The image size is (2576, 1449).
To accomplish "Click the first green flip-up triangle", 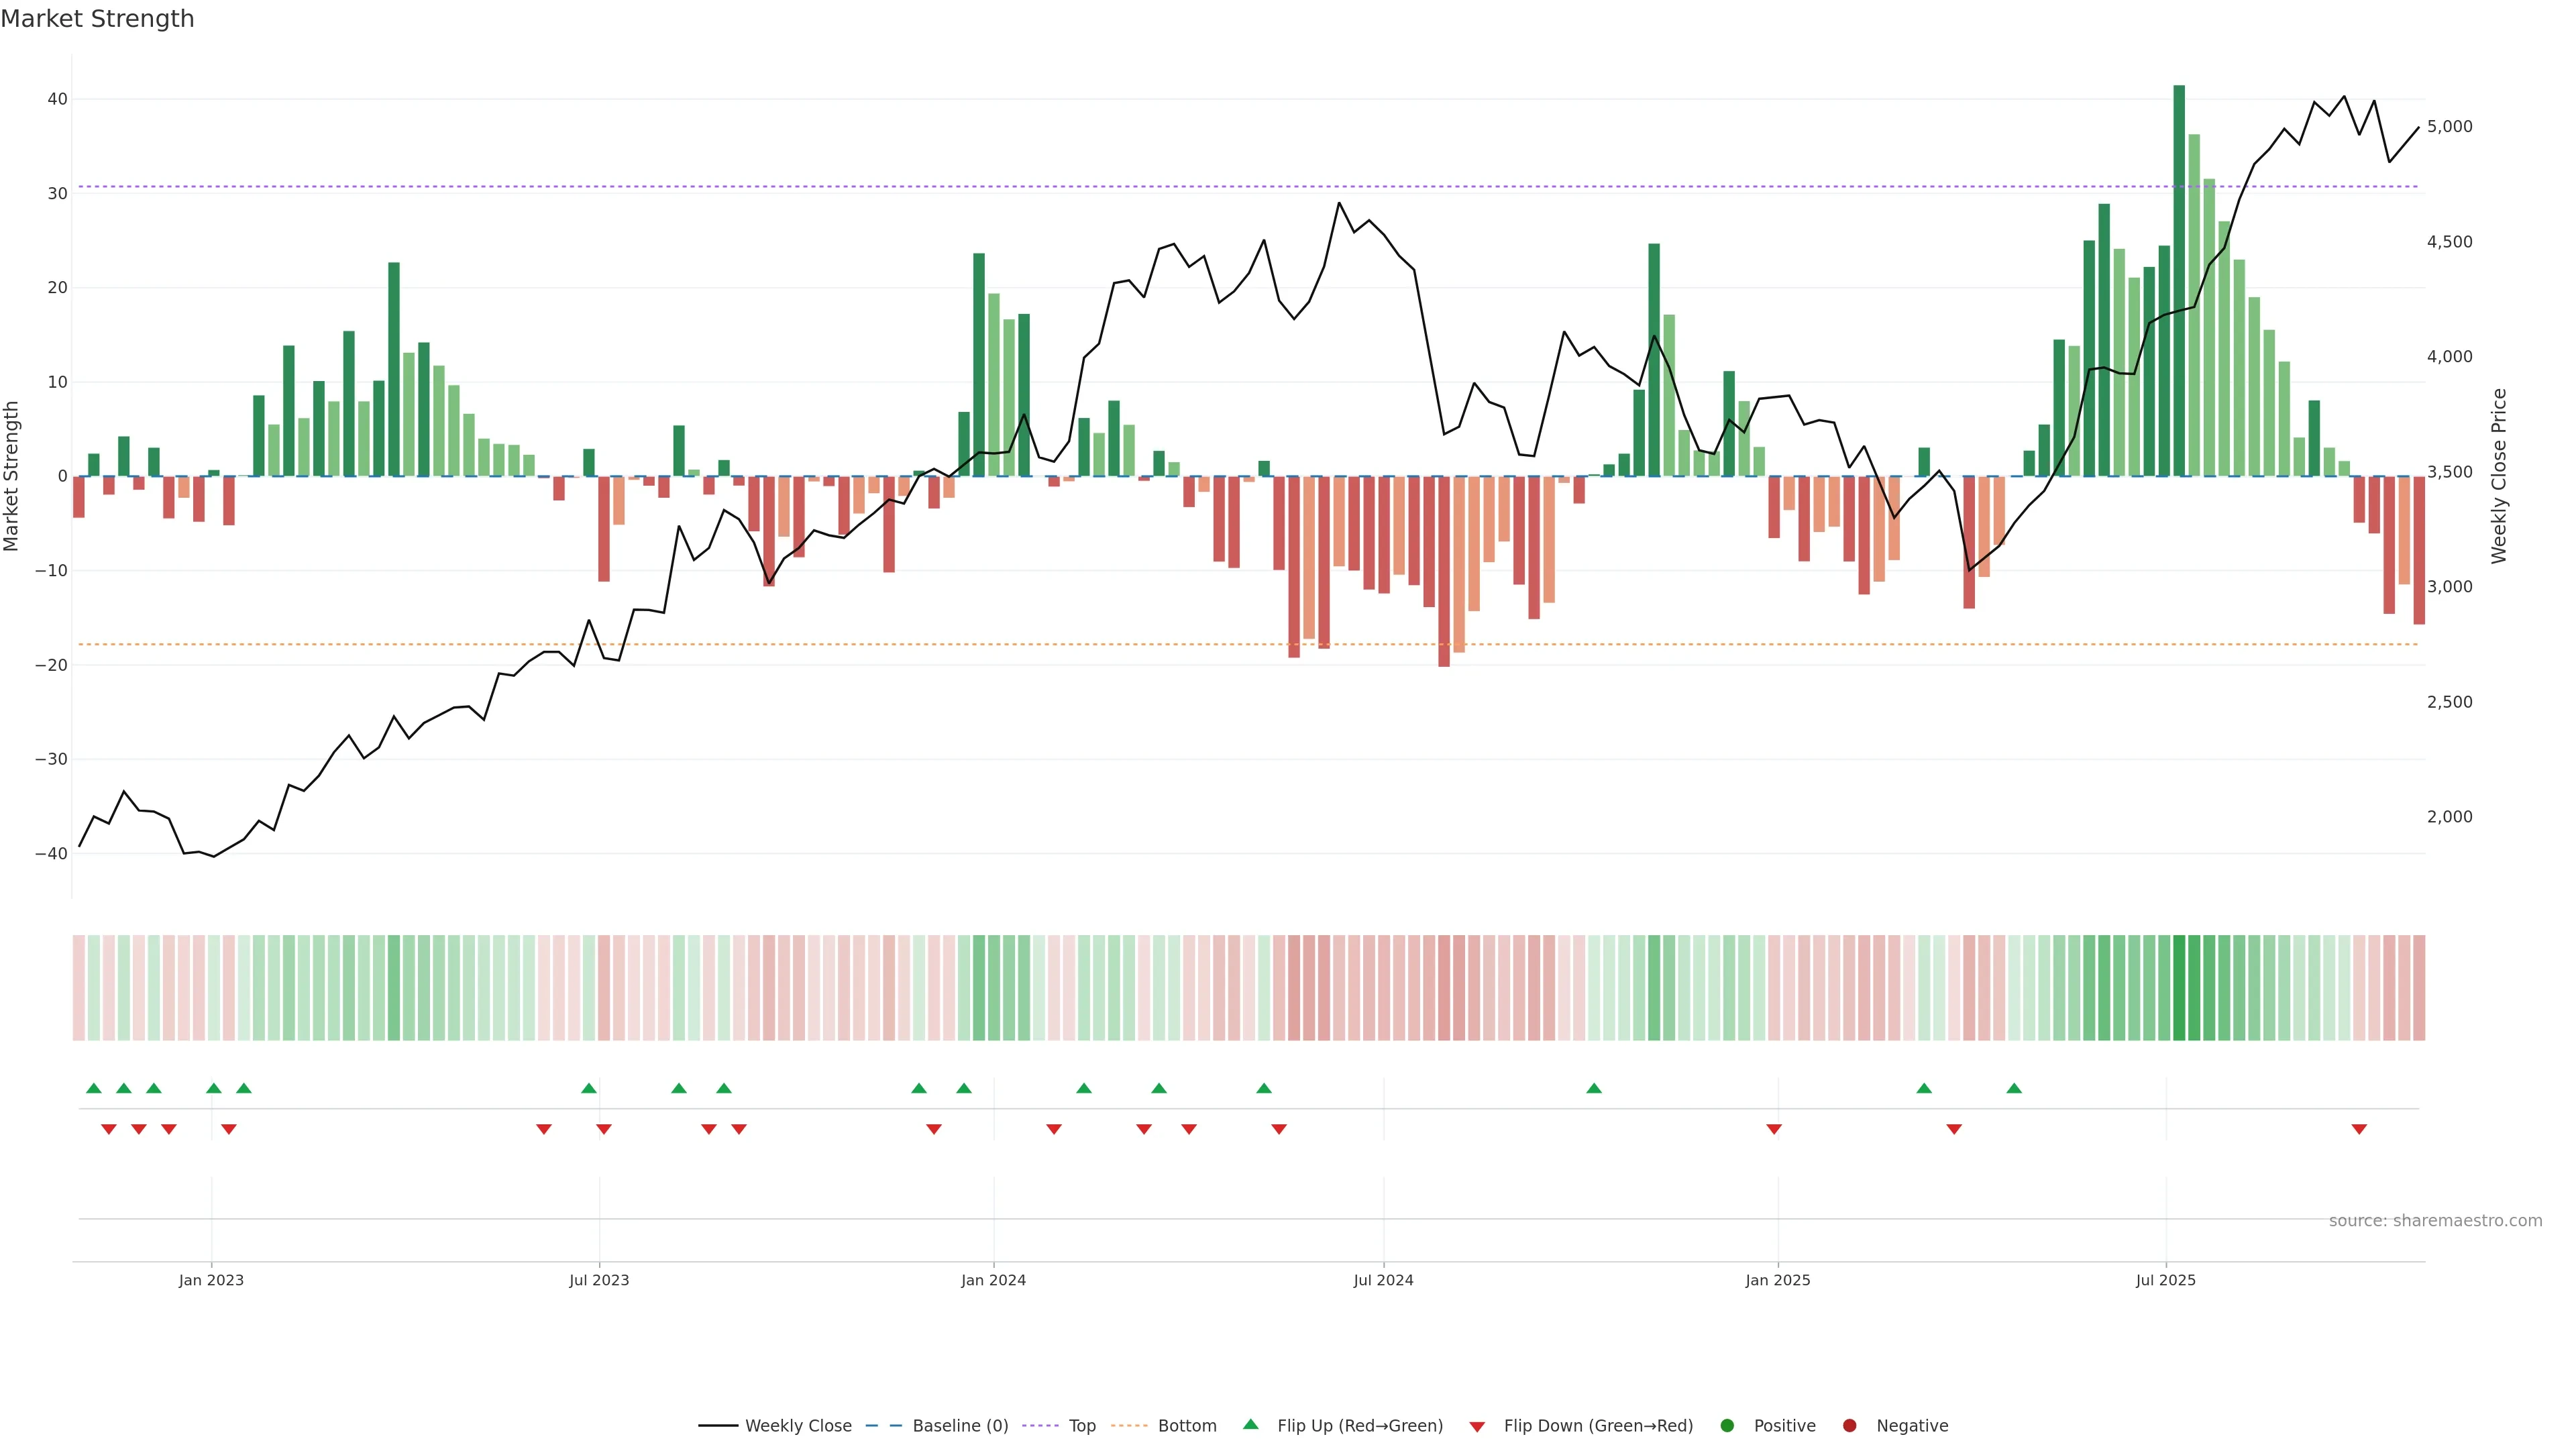I will (94, 1088).
